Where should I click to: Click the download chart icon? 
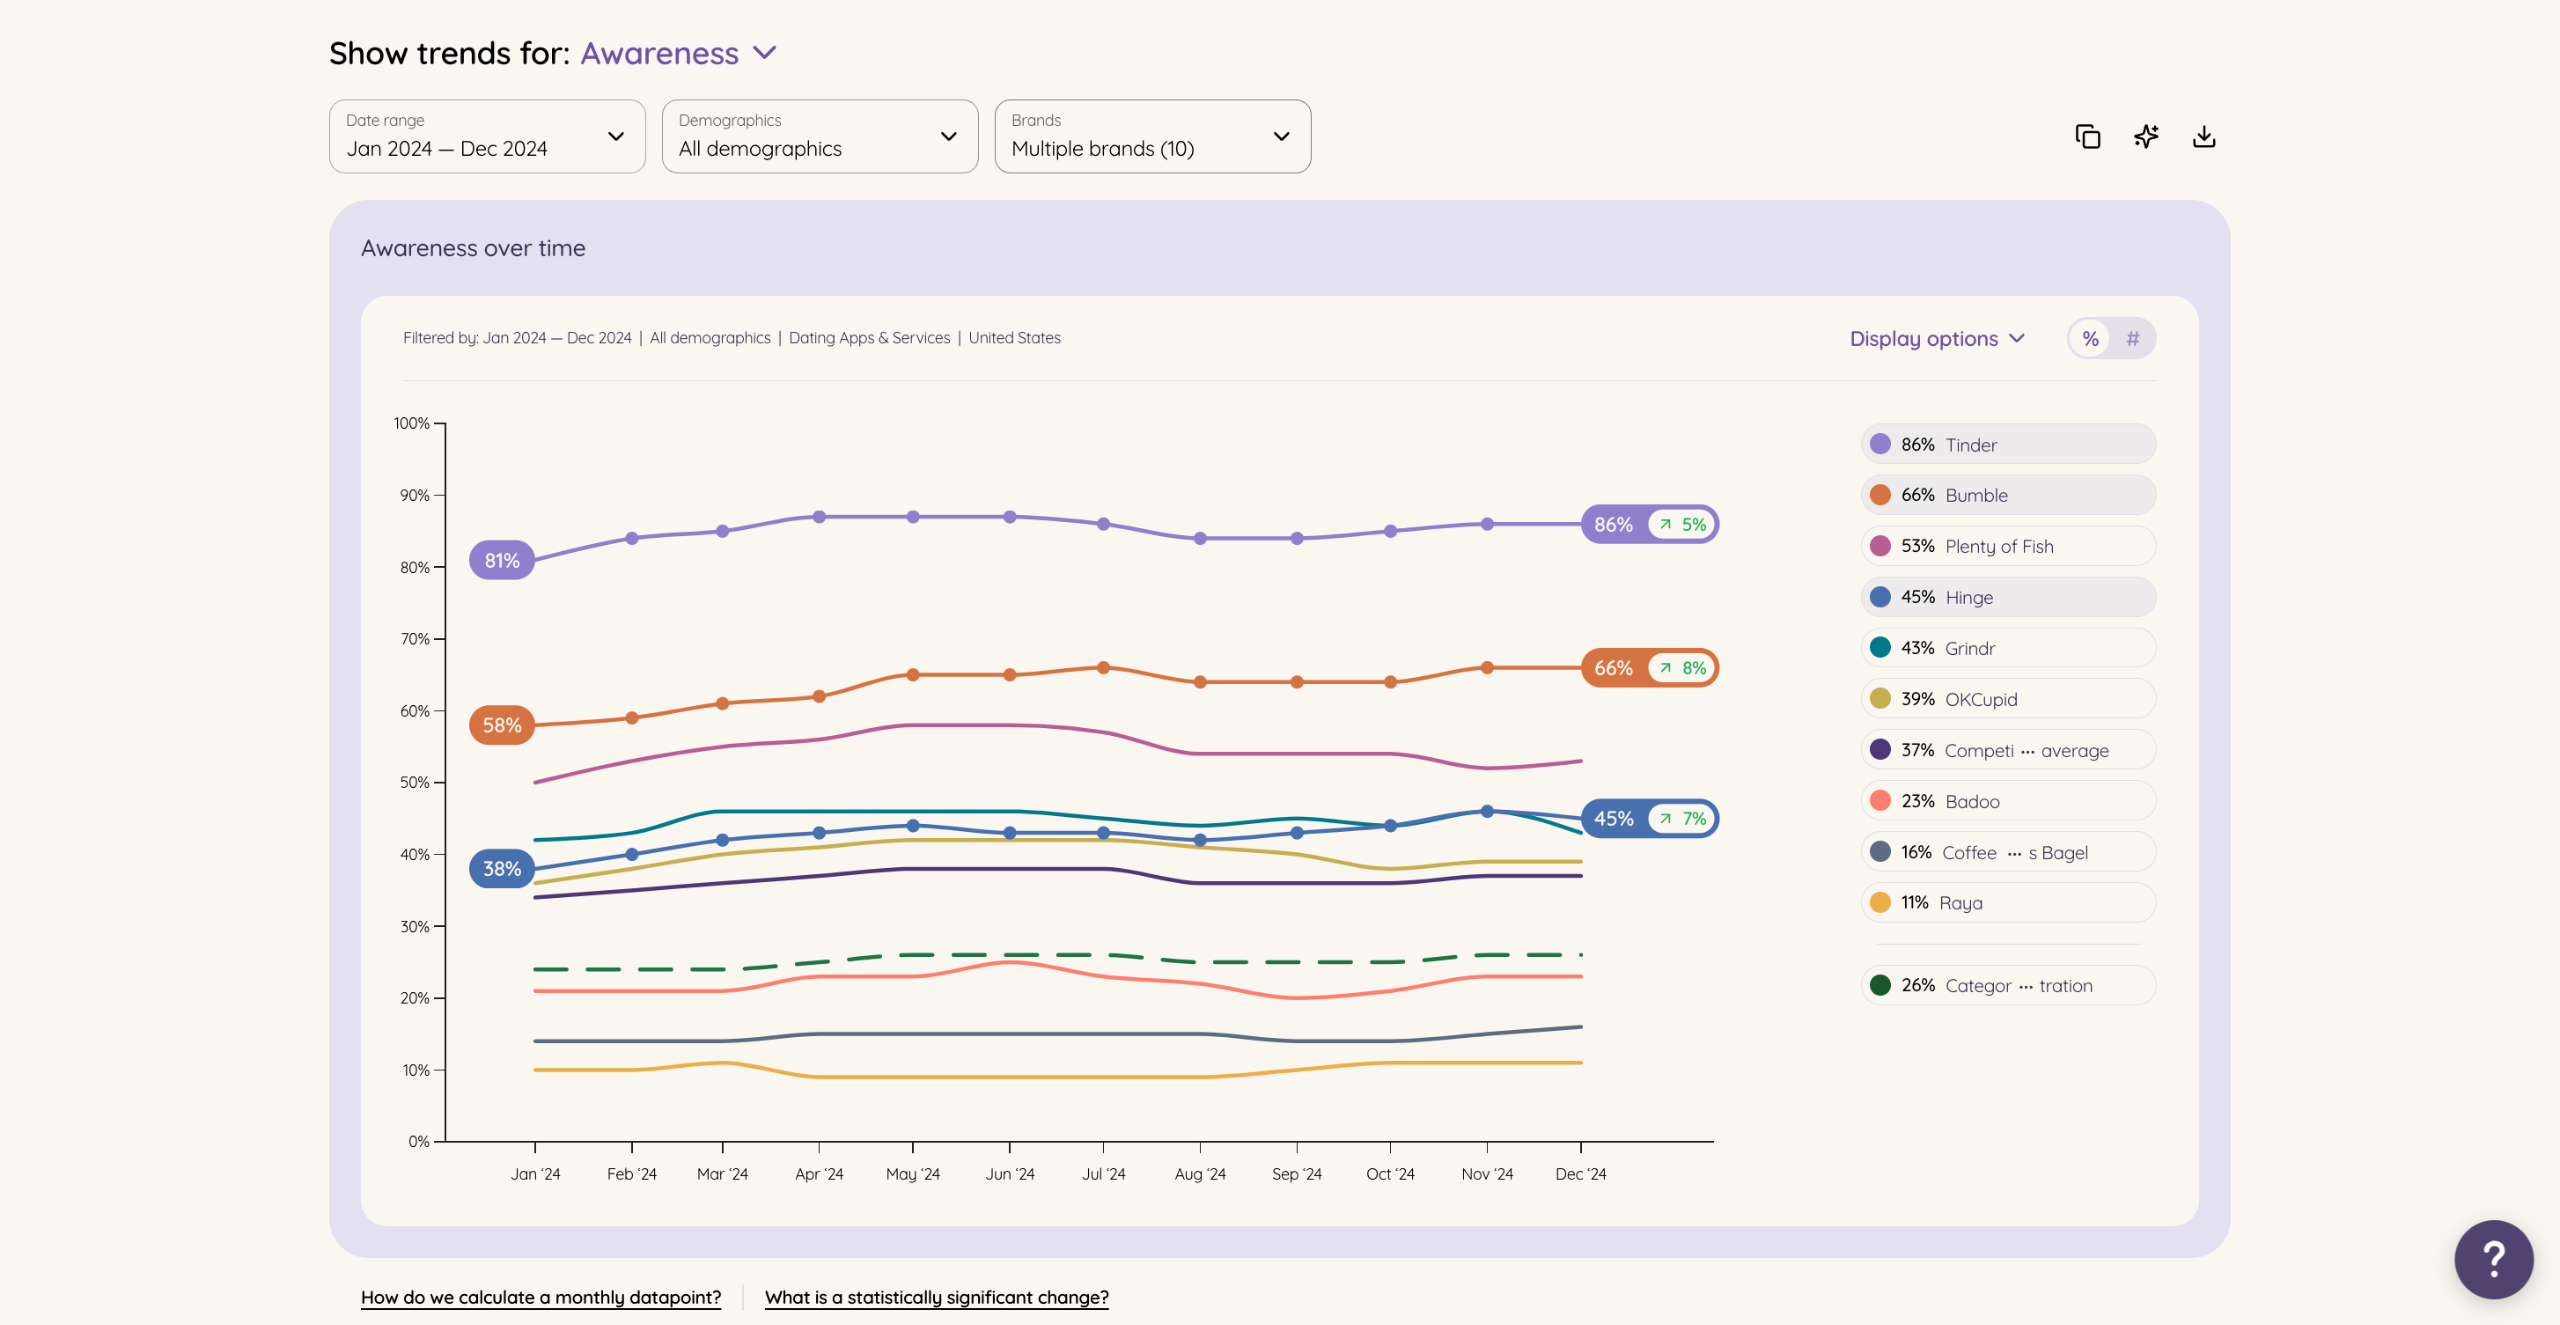point(2204,137)
